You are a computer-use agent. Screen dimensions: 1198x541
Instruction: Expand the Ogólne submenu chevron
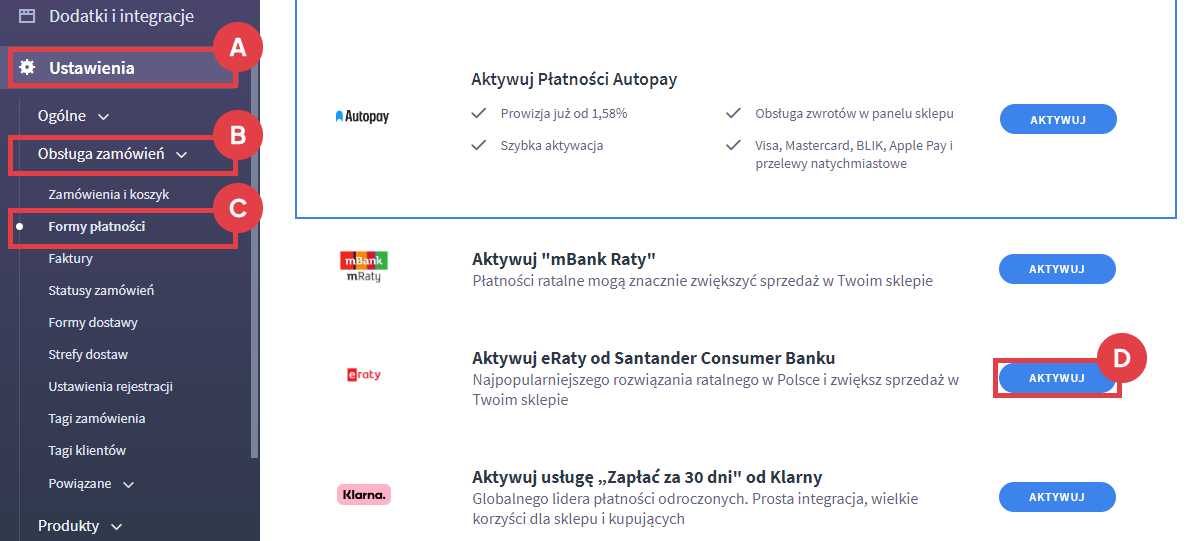[104, 116]
